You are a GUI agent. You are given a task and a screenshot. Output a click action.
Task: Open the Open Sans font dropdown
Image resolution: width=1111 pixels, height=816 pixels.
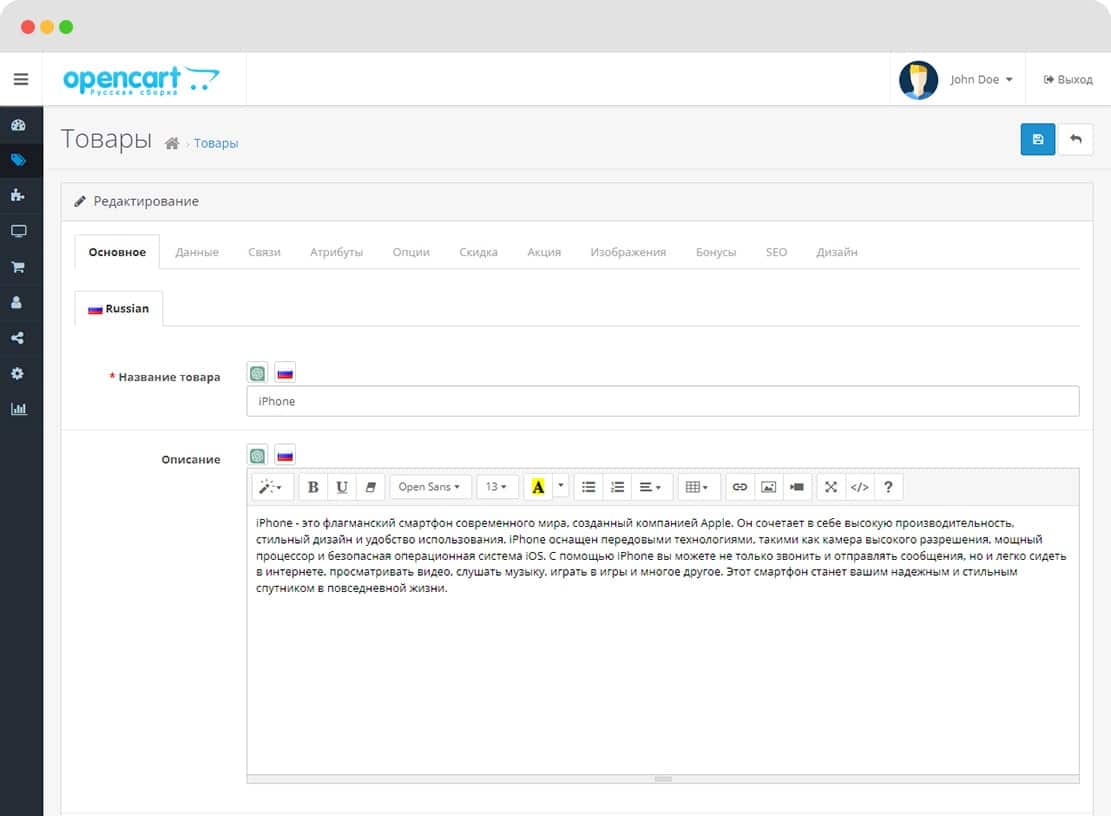click(x=429, y=487)
